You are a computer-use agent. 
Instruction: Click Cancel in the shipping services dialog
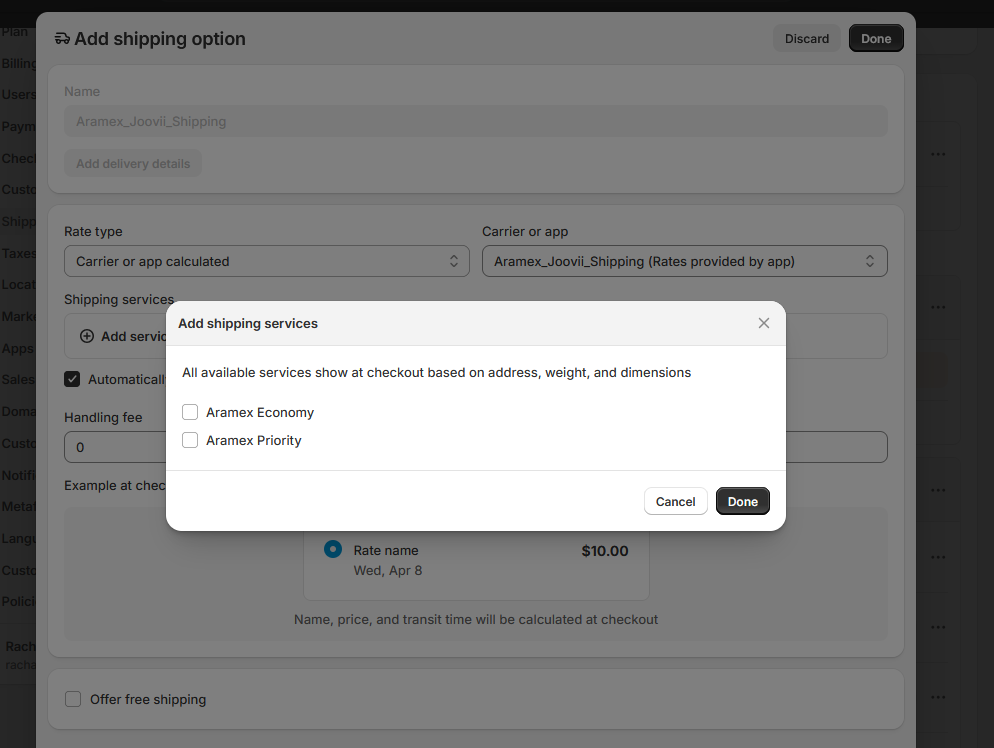(675, 501)
